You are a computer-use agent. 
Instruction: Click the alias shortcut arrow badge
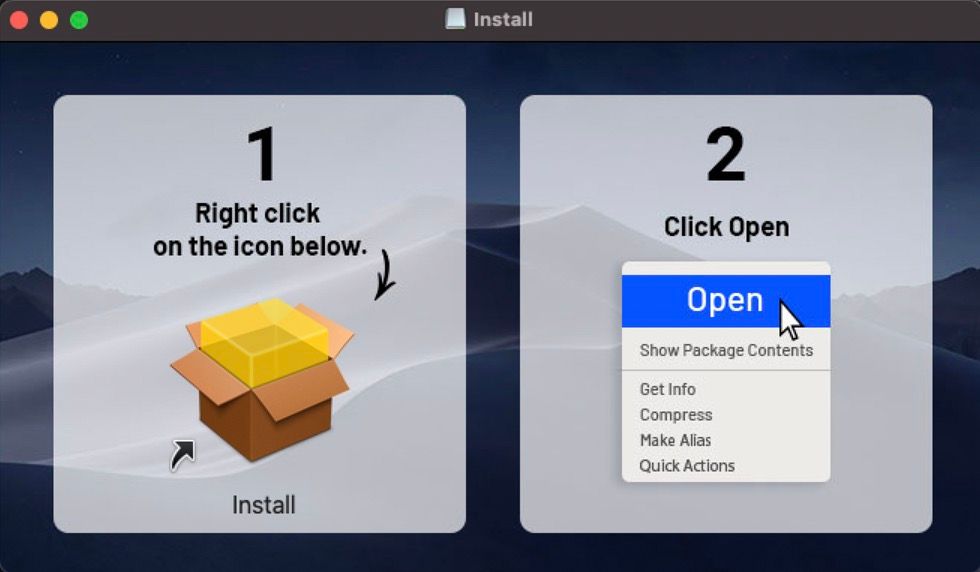point(182,455)
